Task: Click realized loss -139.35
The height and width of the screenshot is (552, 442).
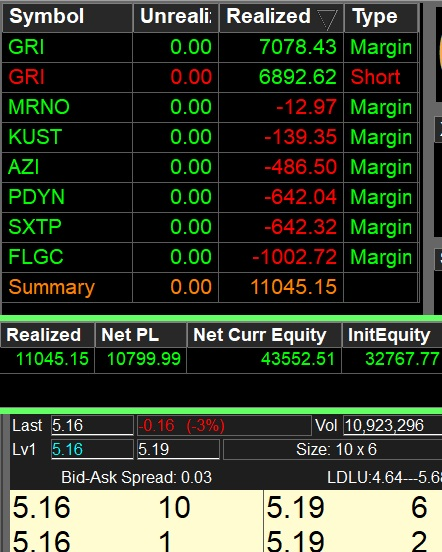Action: click(x=301, y=137)
